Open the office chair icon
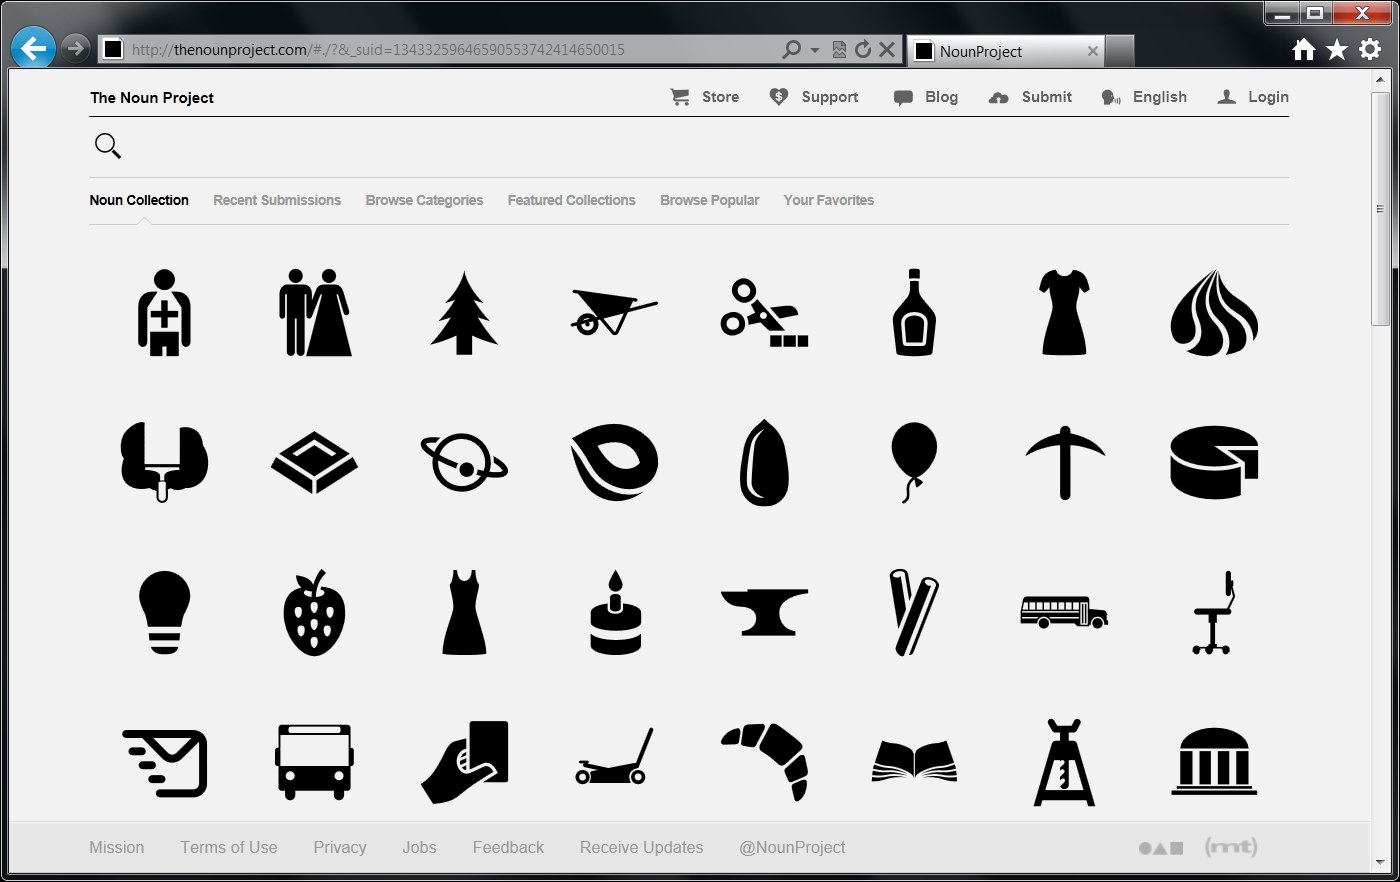This screenshot has height=882, width=1400. (1214, 612)
